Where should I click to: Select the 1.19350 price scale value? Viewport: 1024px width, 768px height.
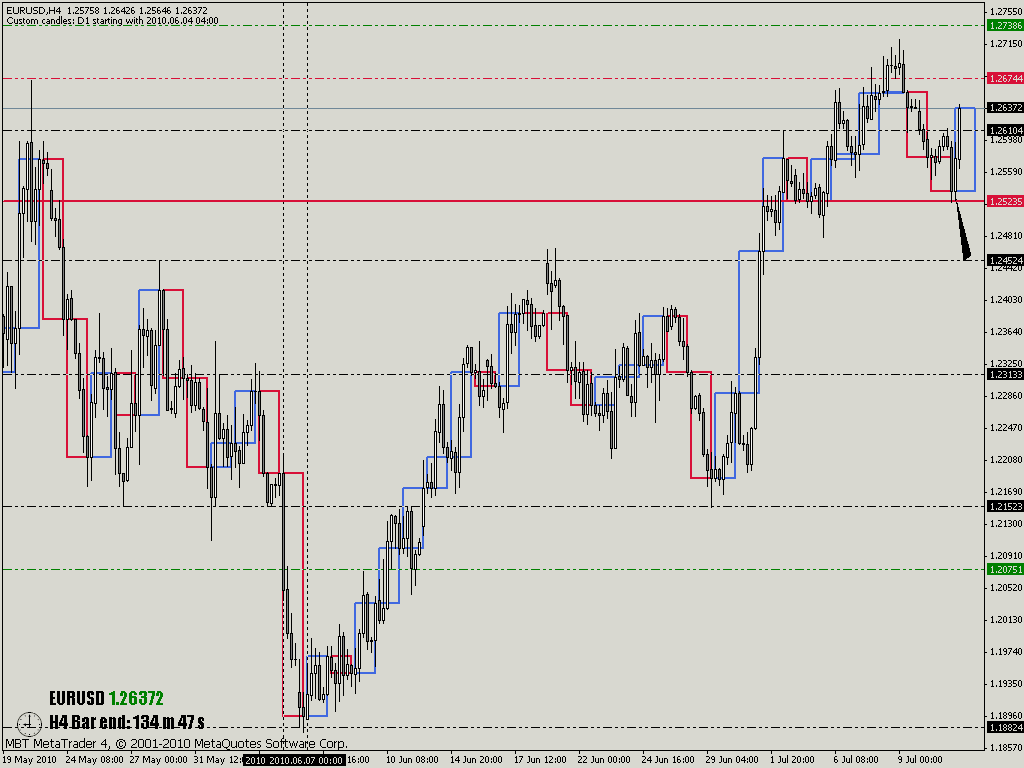[1006, 683]
